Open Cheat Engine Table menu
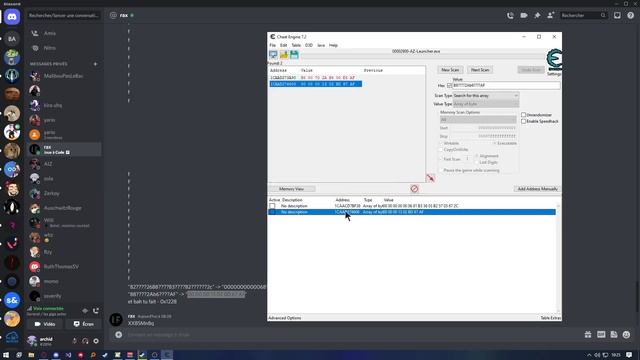 pyautogui.click(x=296, y=45)
